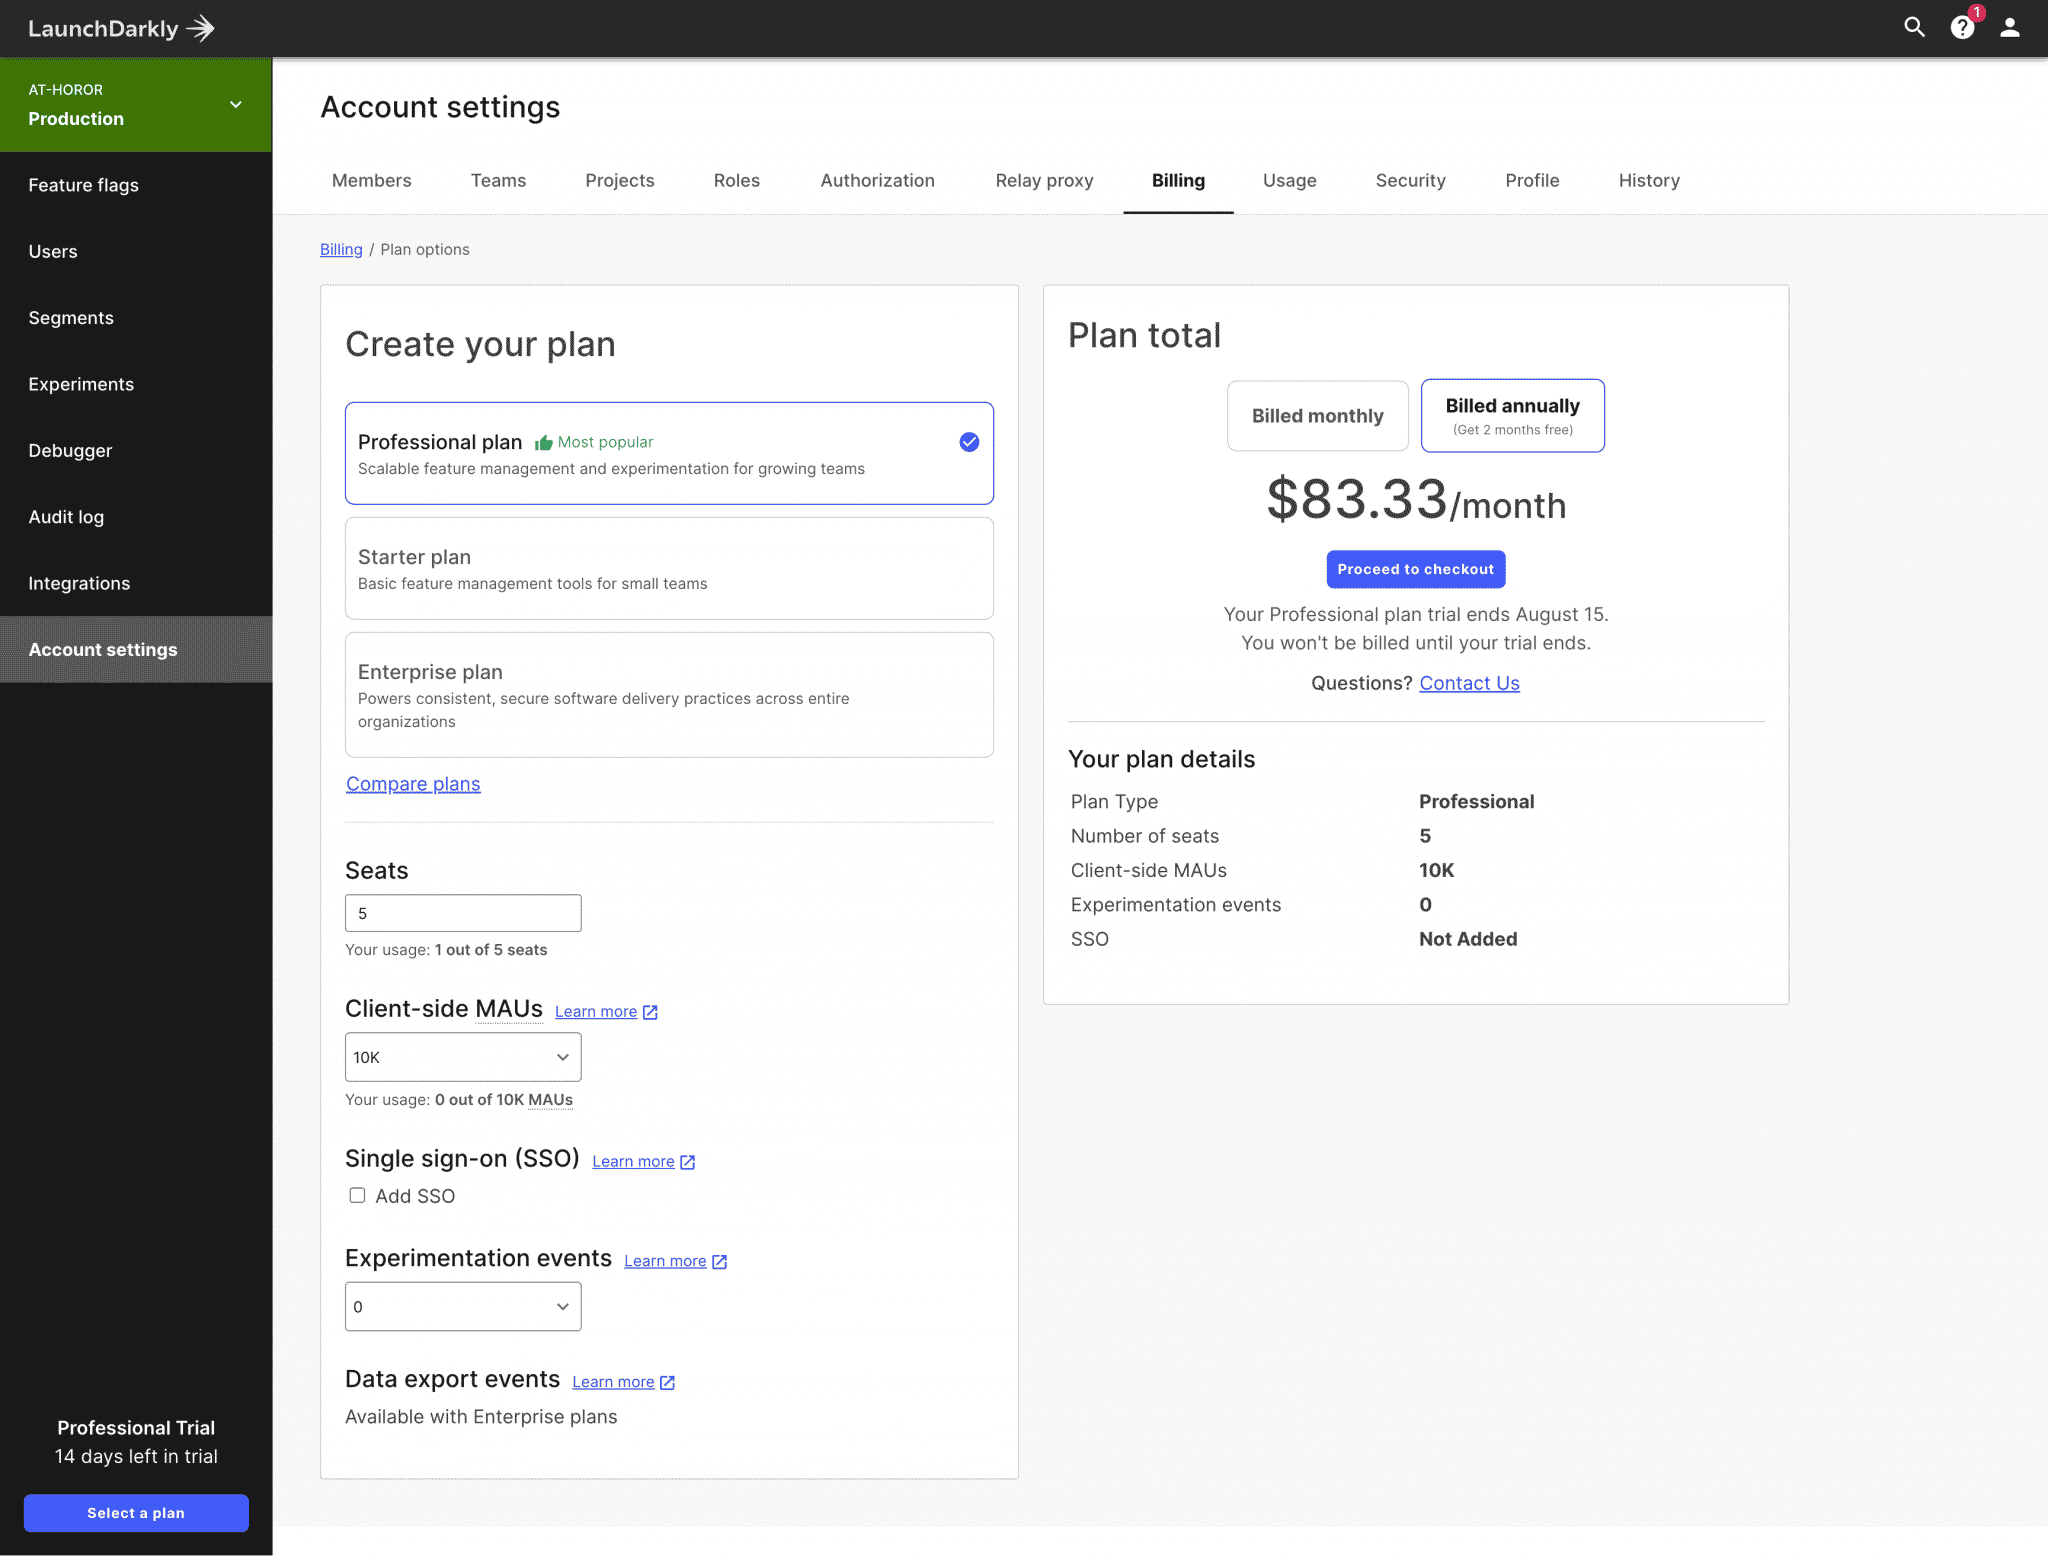Switch to Billed monthly billing cycle
Image resolution: width=2048 pixels, height=1556 pixels.
(1317, 415)
